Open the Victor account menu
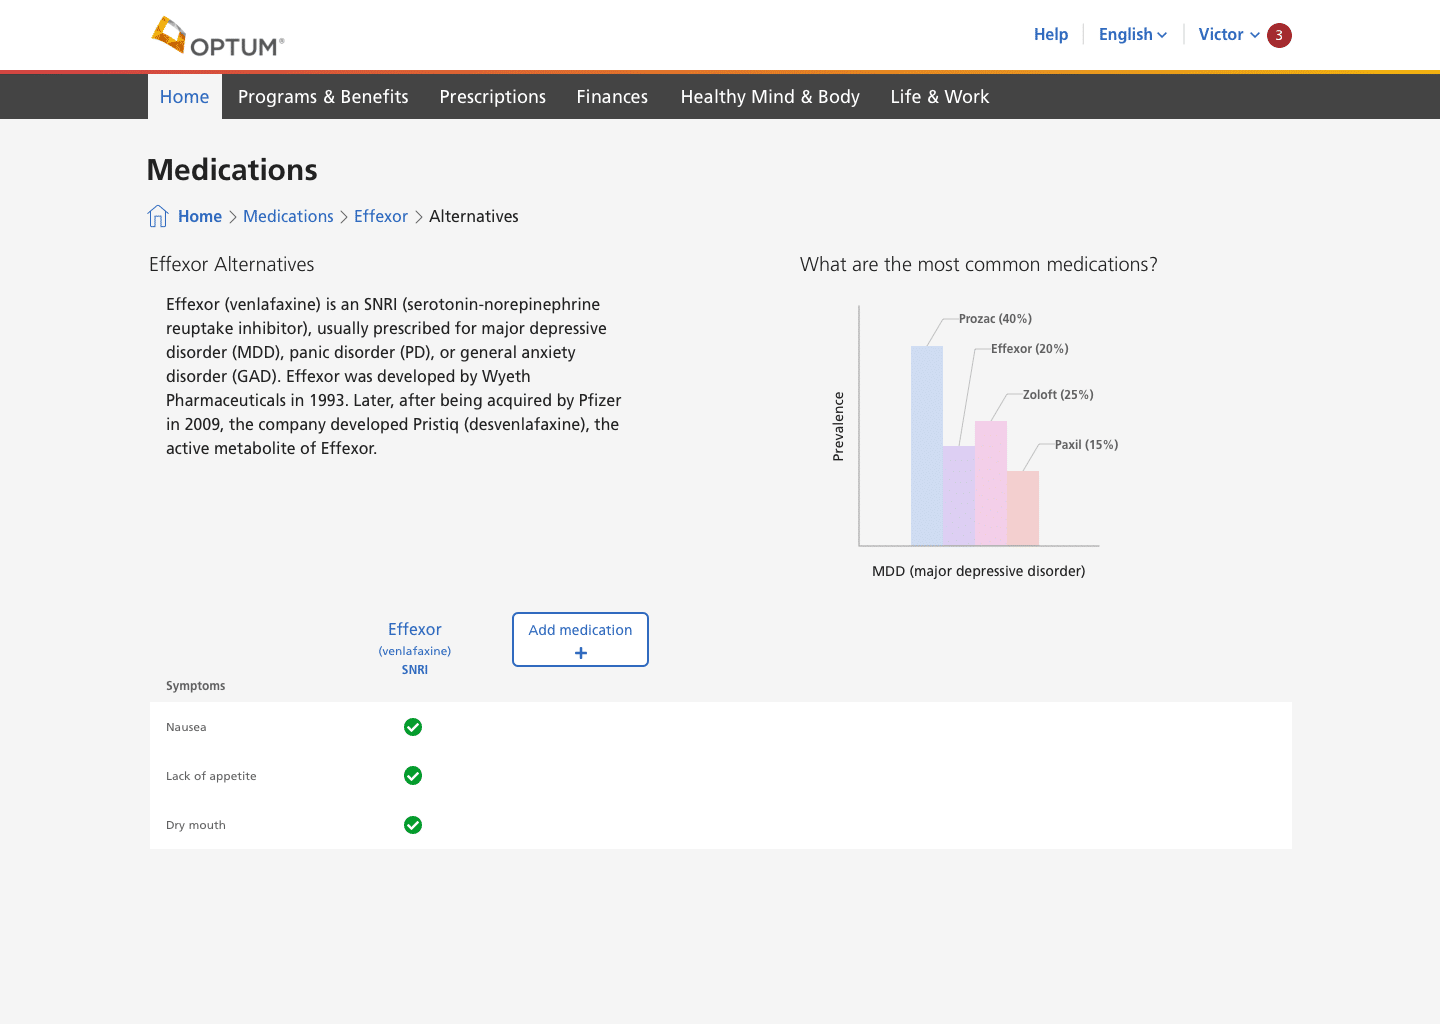Viewport: 1440px width, 1024px height. click(1228, 34)
